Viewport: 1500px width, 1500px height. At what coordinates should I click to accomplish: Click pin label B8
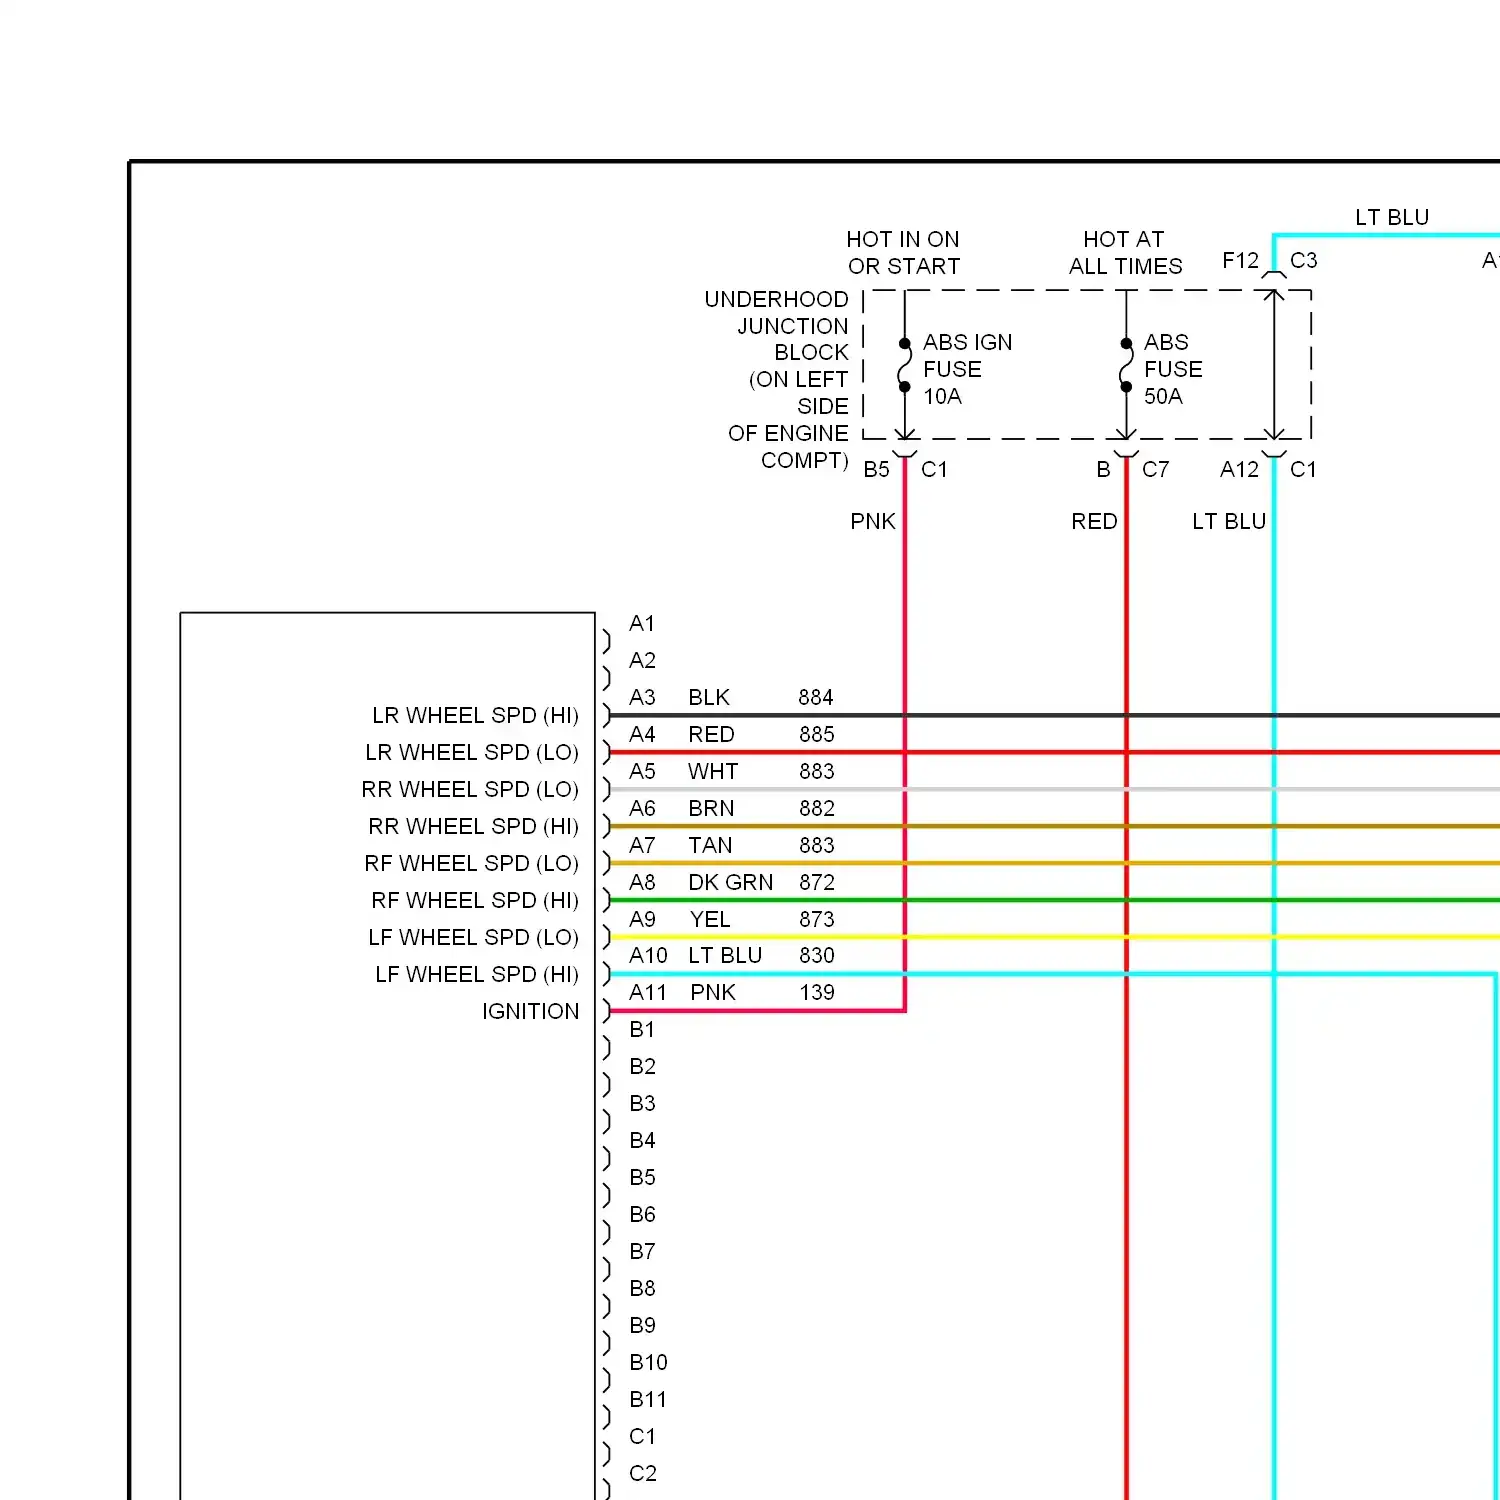click(x=642, y=1289)
